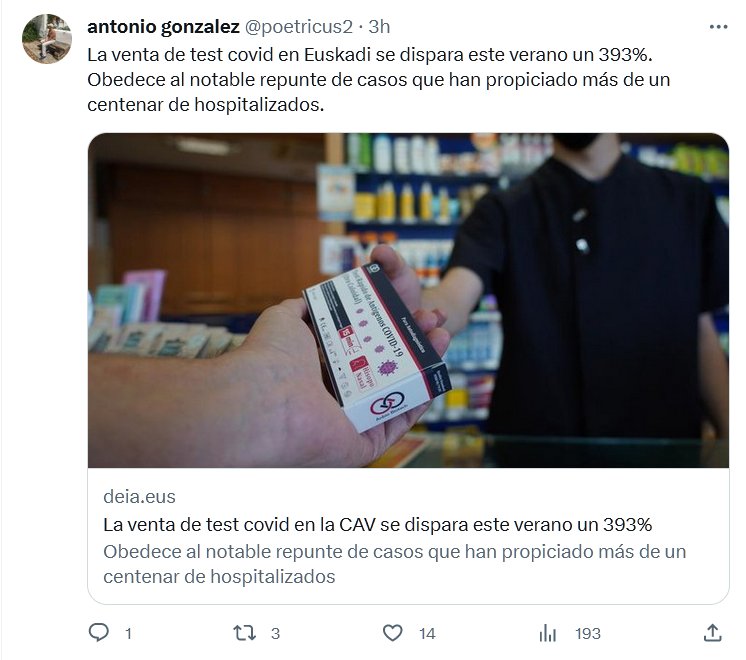Click the display name antonio gonzalez
This screenshot has width=746, height=660.
(x=163, y=27)
